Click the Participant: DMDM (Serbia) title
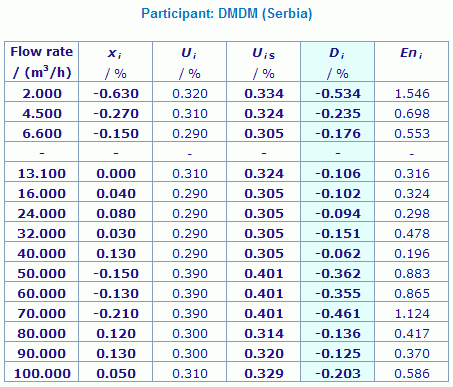Viewport: 453px width, 387px height. point(227,14)
